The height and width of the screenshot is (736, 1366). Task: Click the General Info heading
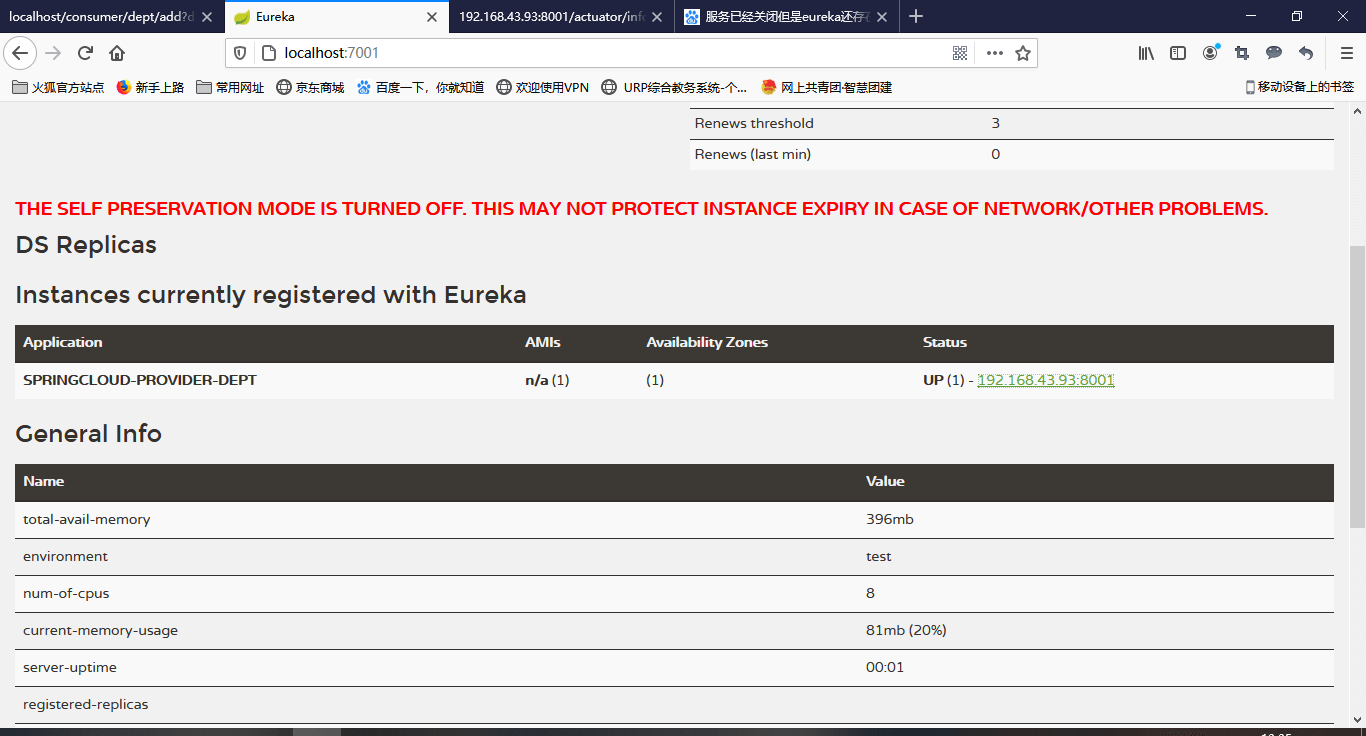88,434
